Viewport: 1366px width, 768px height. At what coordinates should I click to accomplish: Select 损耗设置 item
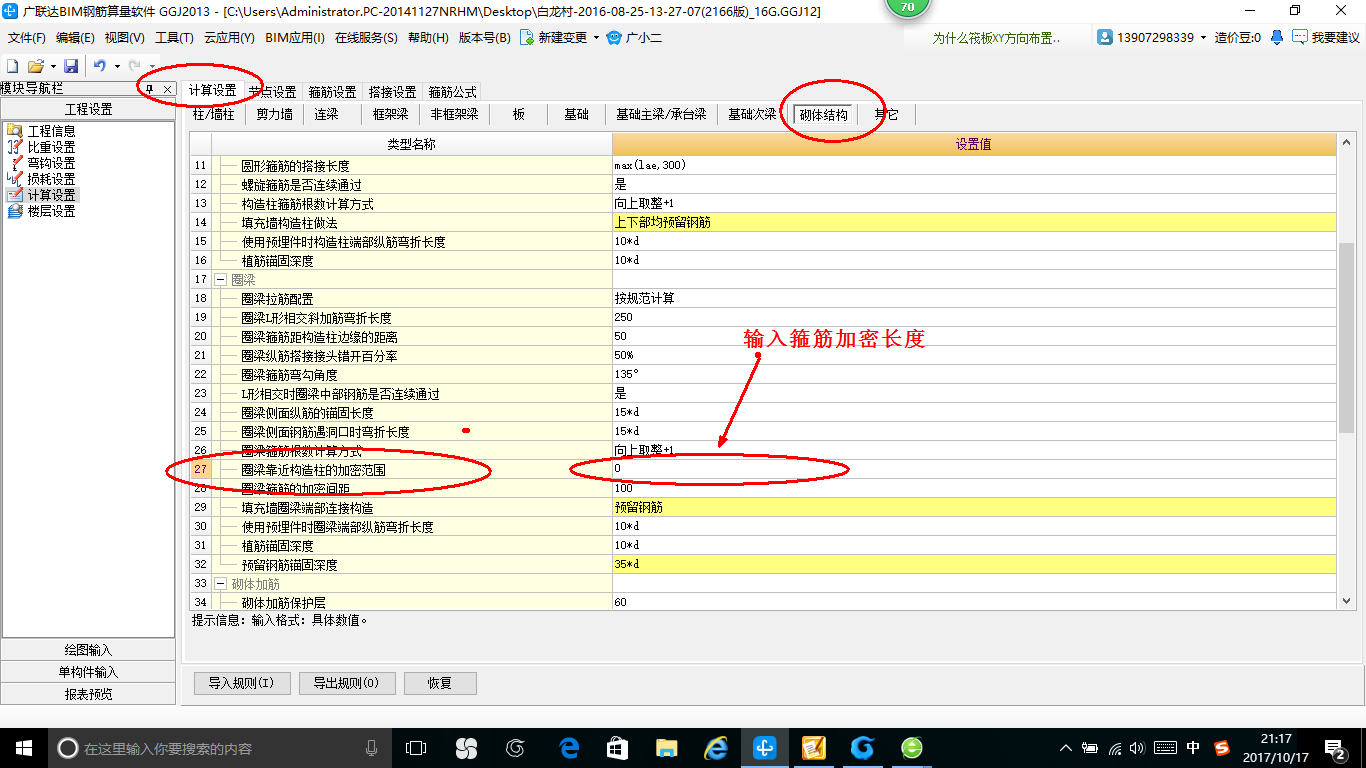tap(51, 179)
